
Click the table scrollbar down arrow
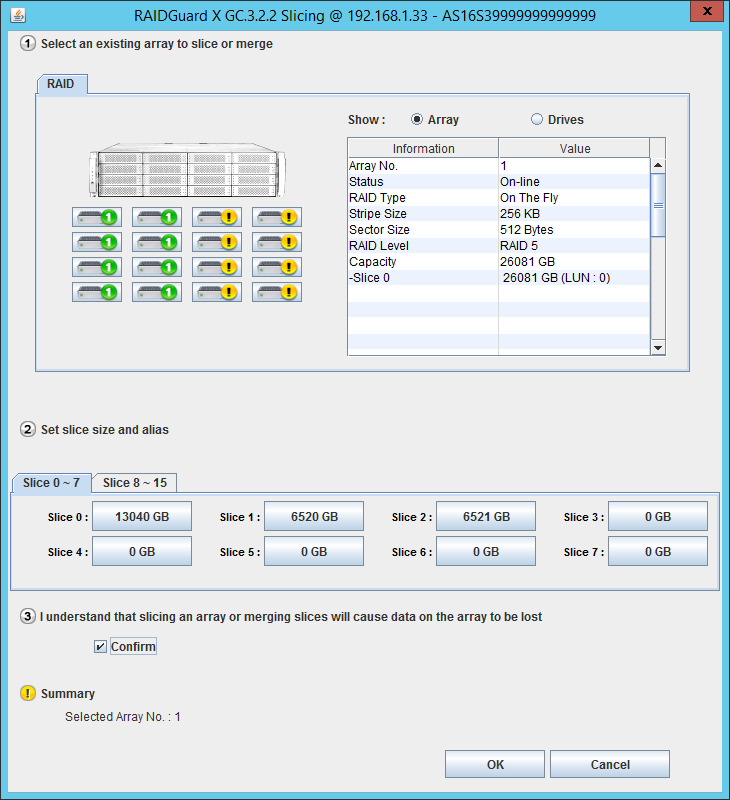(658, 348)
